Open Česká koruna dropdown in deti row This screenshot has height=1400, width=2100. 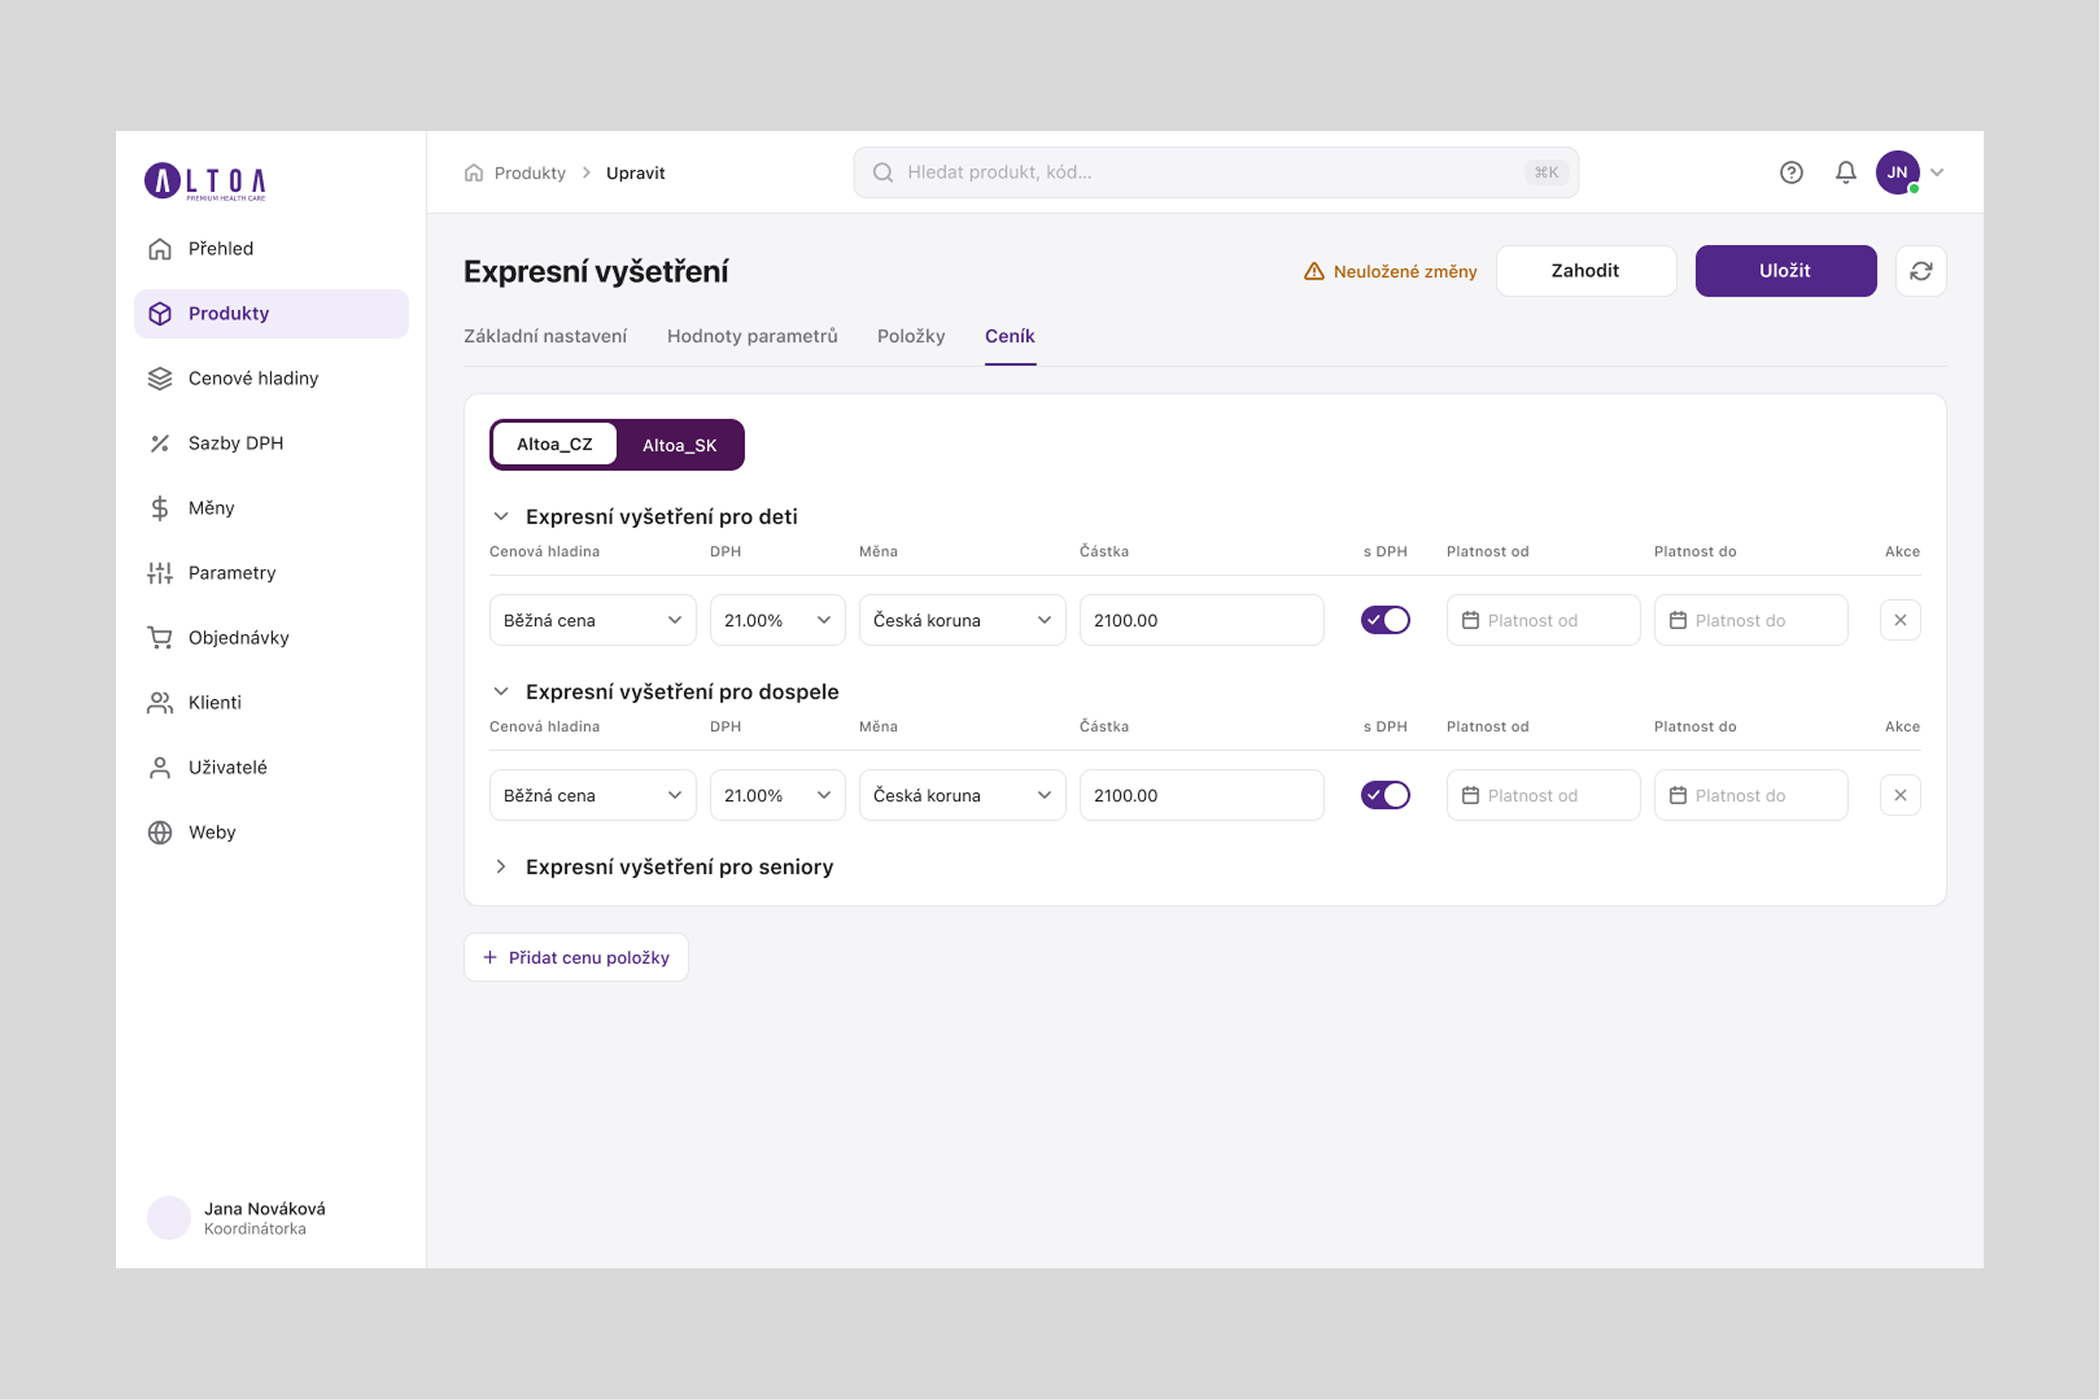click(x=962, y=621)
